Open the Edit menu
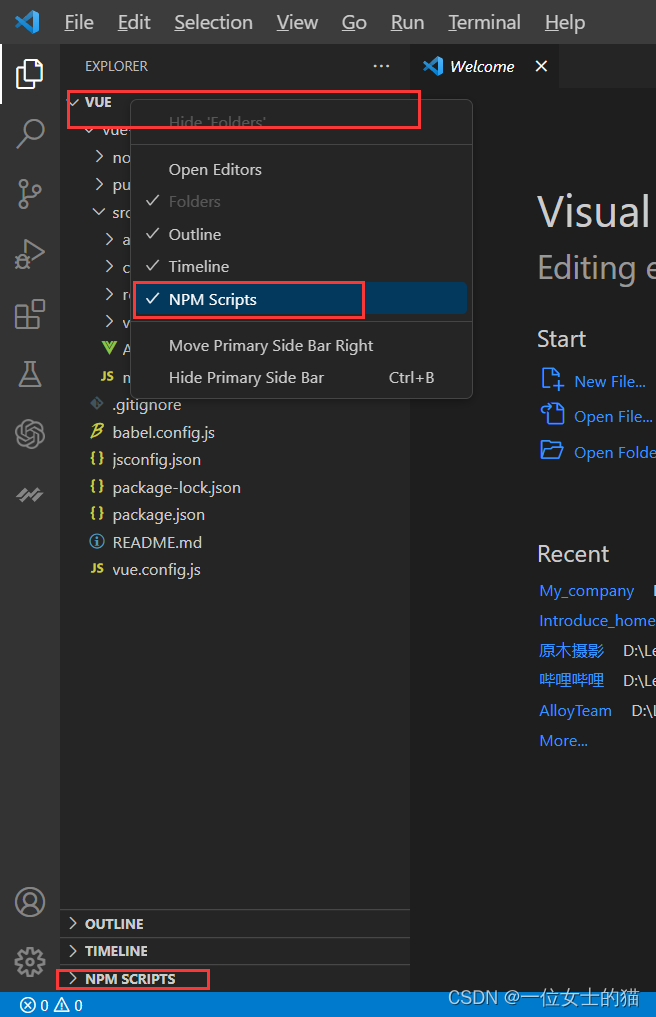This screenshot has width=656, height=1017. [134, 22]
